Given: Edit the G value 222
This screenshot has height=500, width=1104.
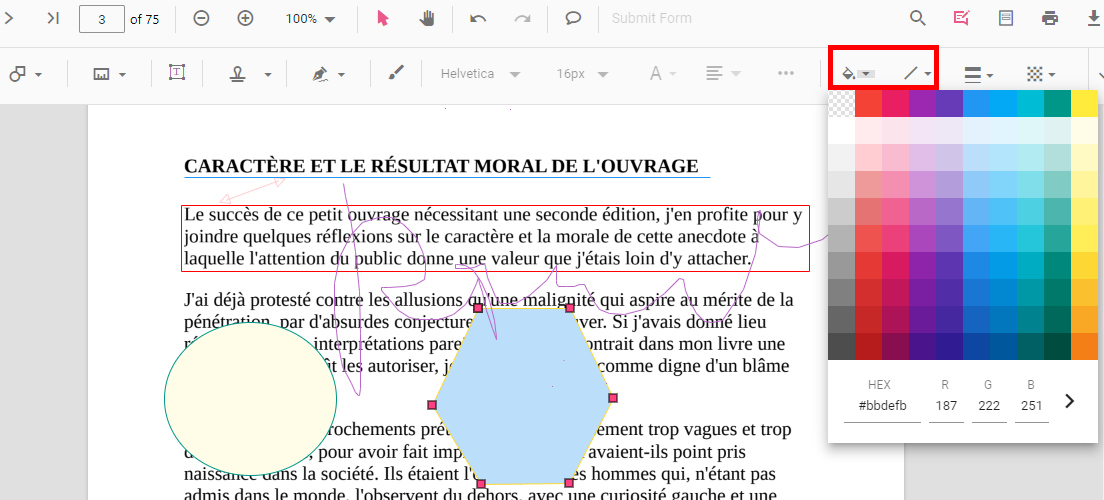Looking at the screenshot, I should tap(989, 406).
